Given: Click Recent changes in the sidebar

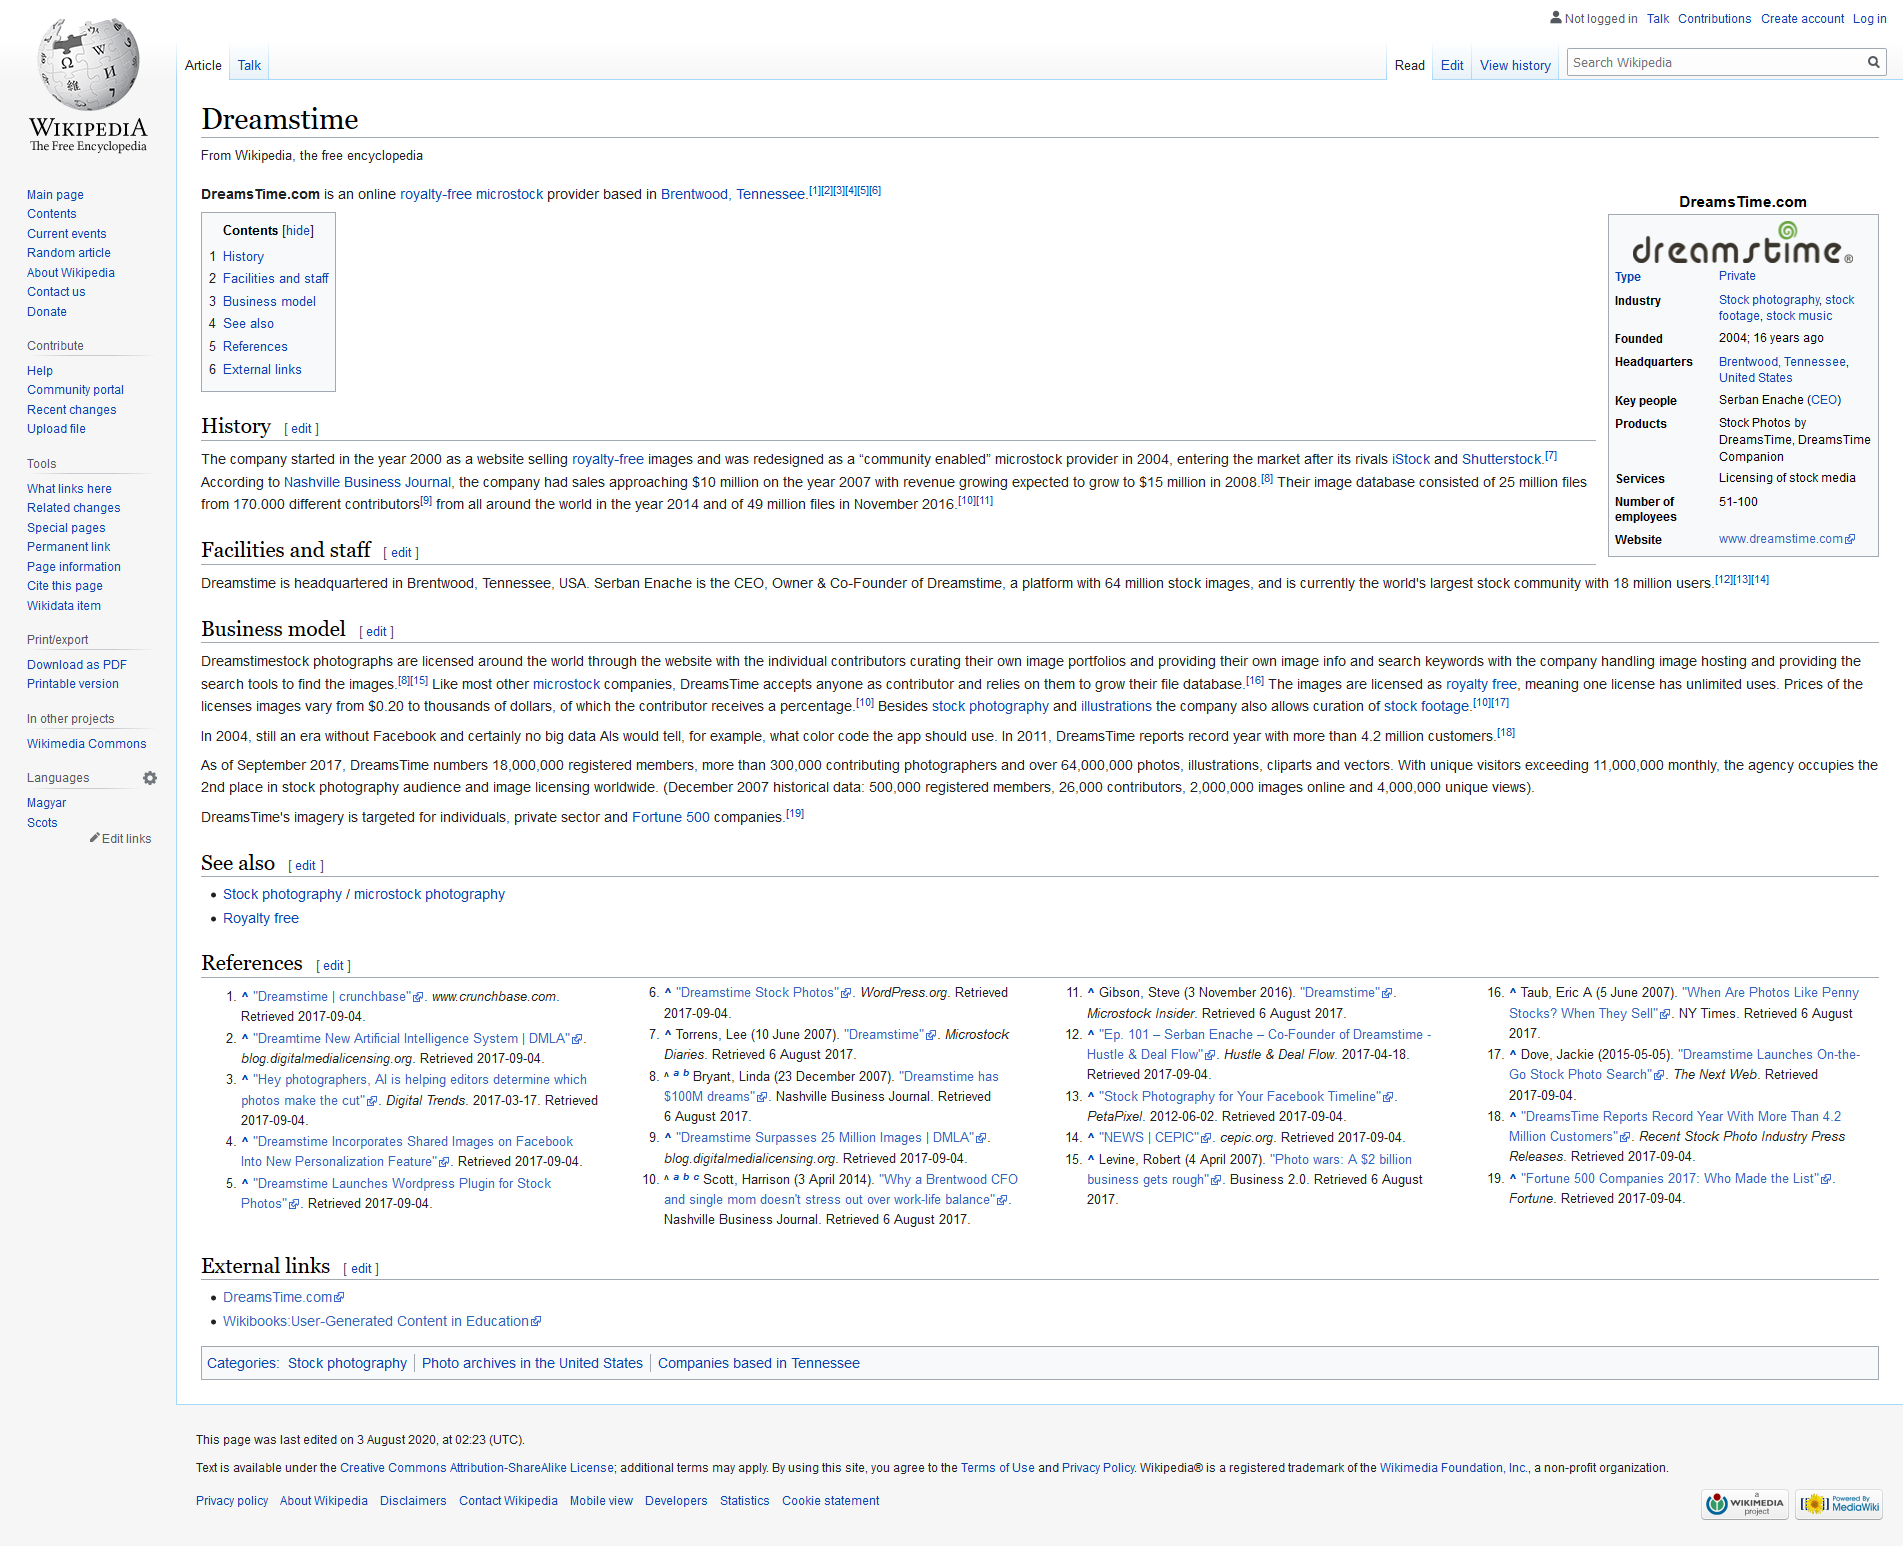Looking at the screenshot, I should 71,410.
